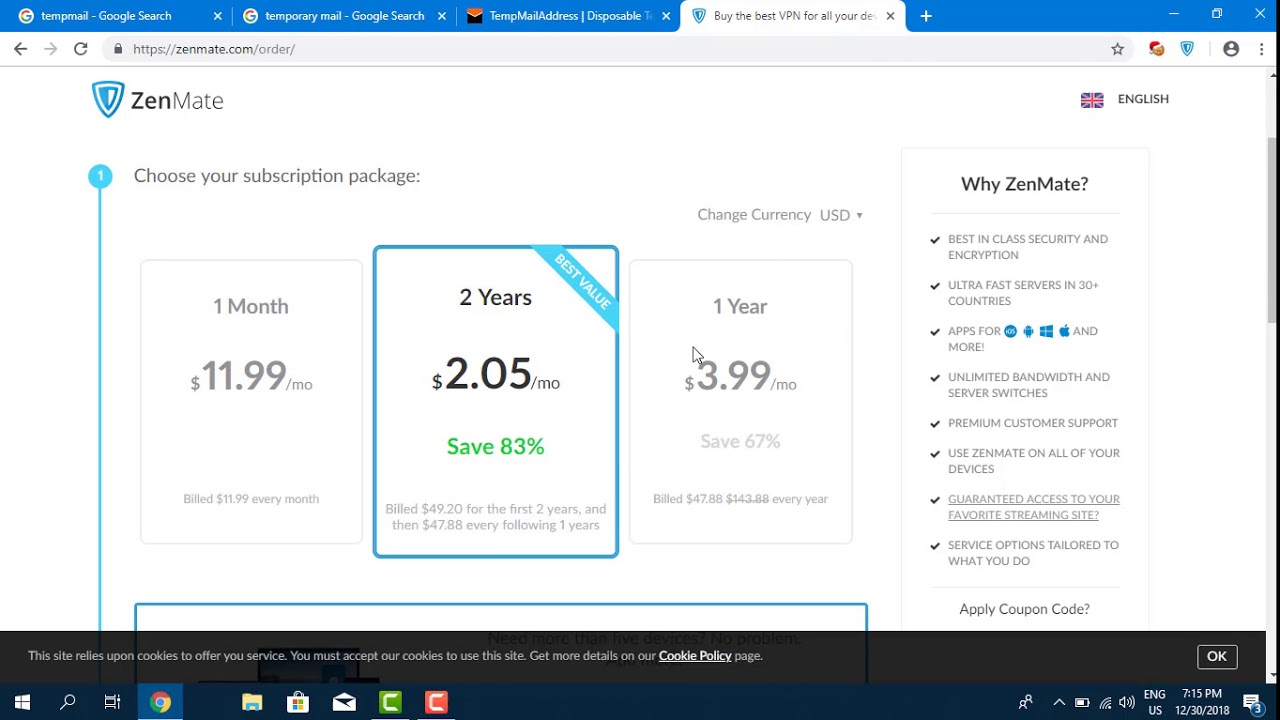Image resolution: width=1280 pixels, height=720 pixels.
Task: Open the USD currency dropdown
Action: 841,215
